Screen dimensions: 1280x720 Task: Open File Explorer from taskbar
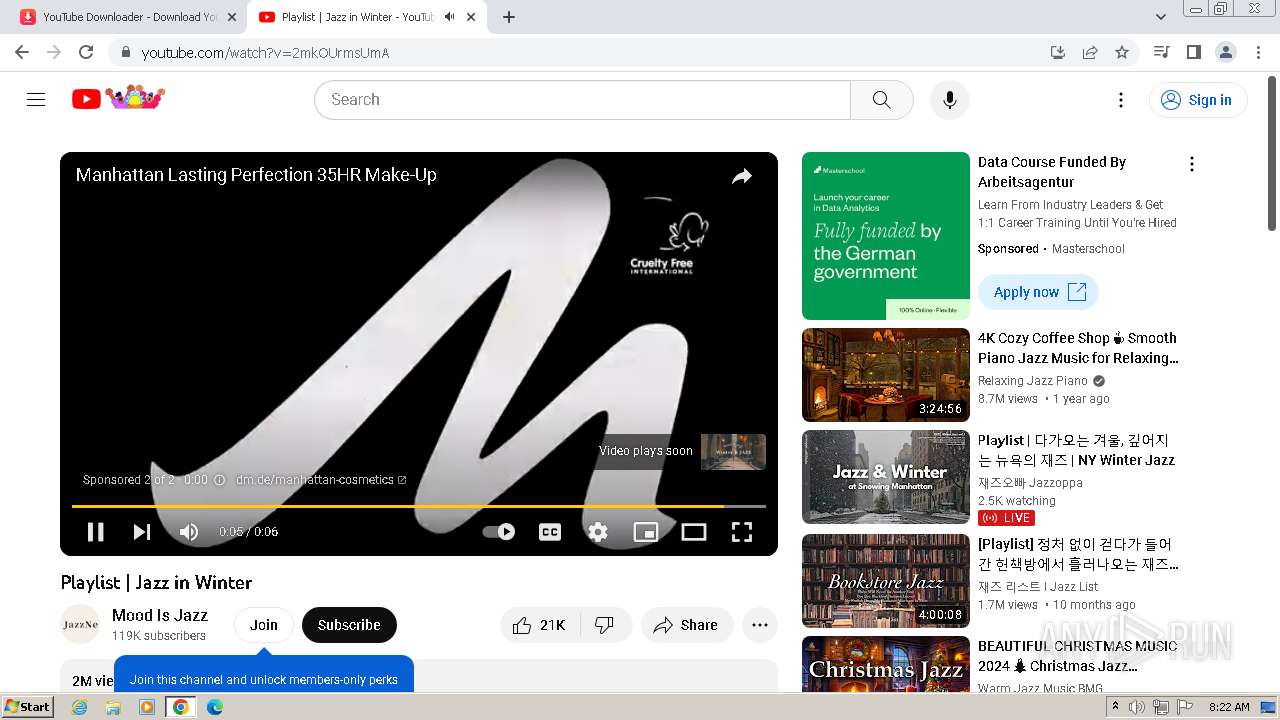click(113, 707)
